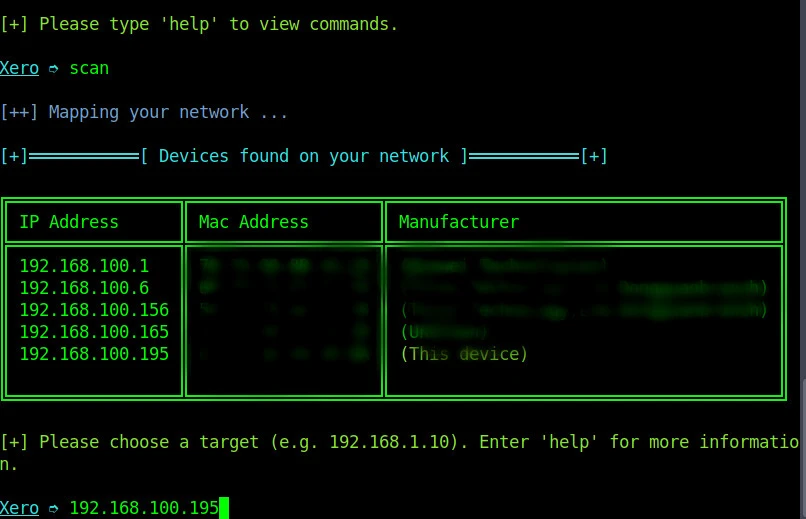Screen dimensions: 806x519
Task: Click the (This device) manufacturer entry
Action: pos(464,354)
